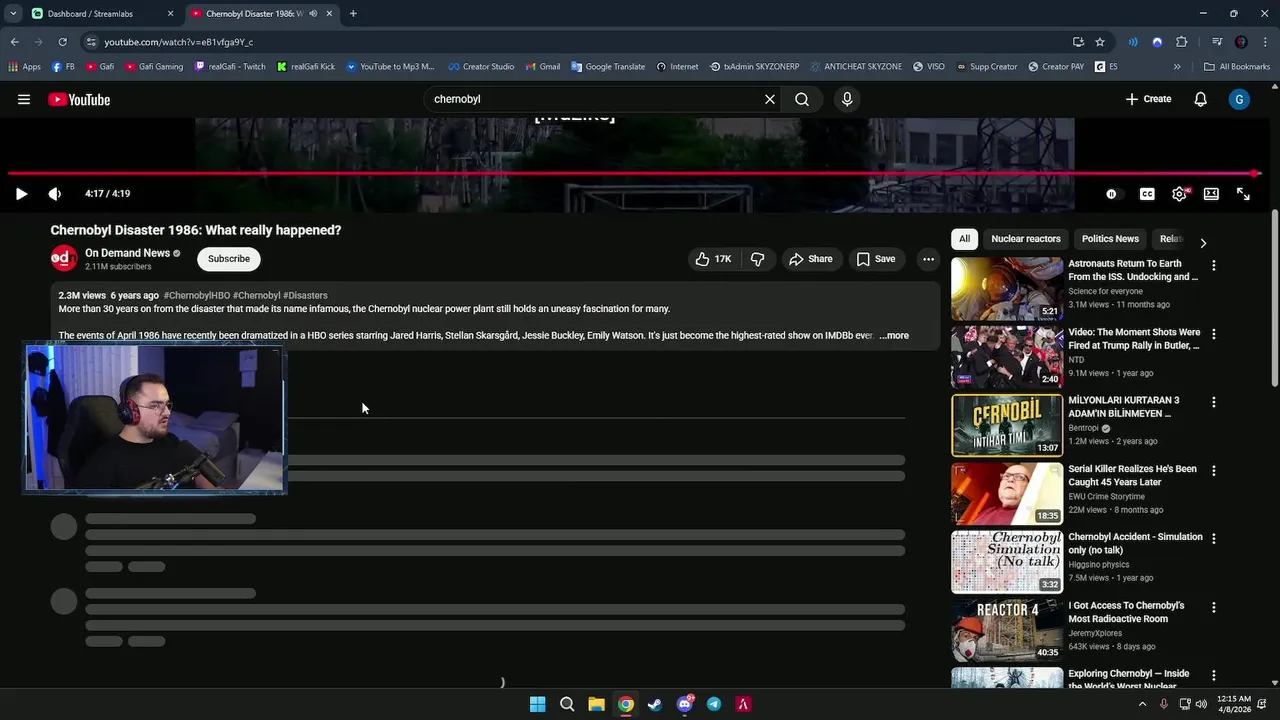
Task: Open the #ChernobylHBO hashtag link
Action: (x=197, y=296)
